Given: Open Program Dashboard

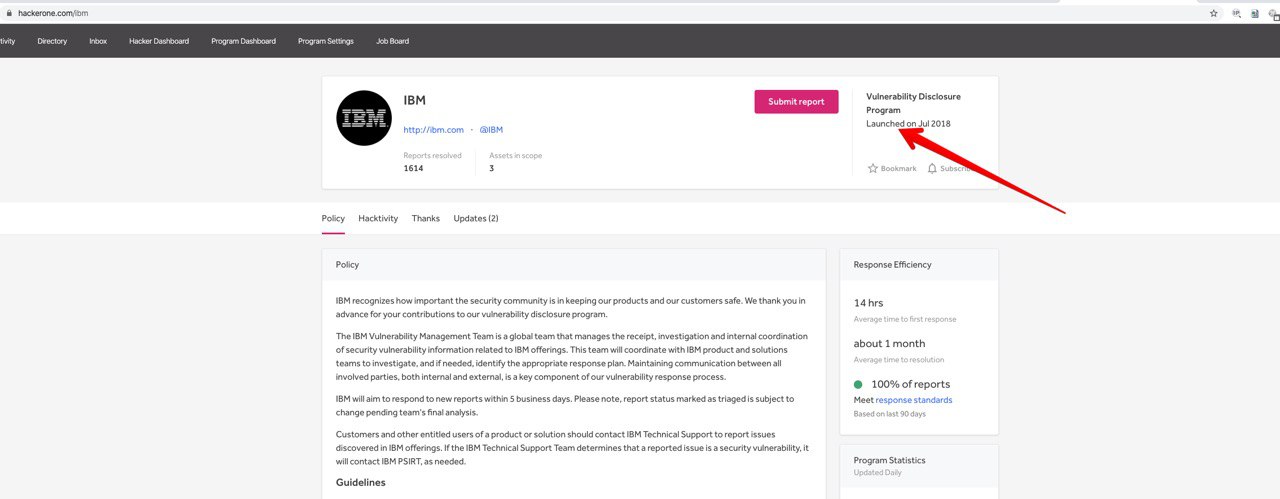Looking at the screenshot, I should pyautogui.click(x=243, y=41).
